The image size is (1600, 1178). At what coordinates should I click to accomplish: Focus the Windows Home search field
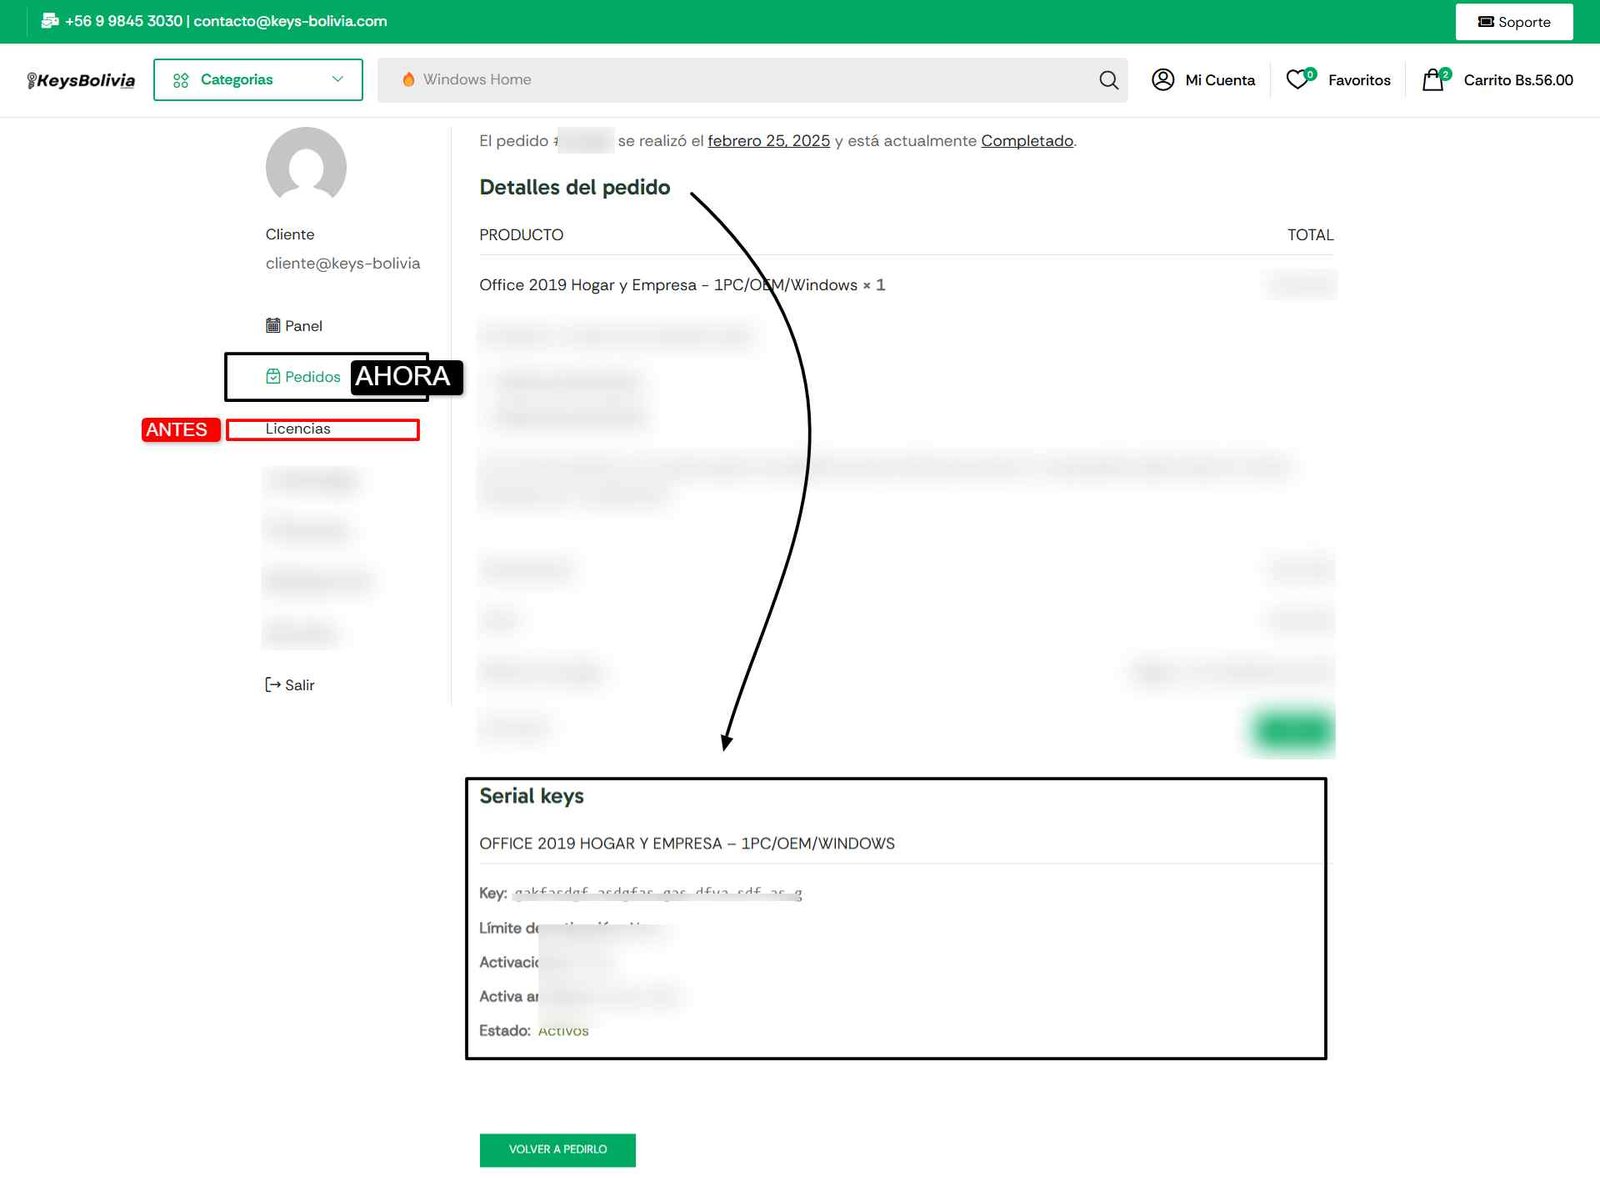[x=740, y=80]
